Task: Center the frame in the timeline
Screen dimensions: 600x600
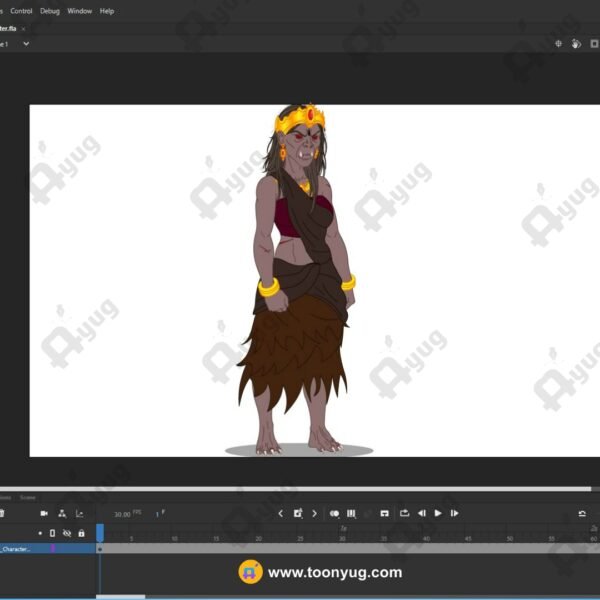Action: (385, 514)
